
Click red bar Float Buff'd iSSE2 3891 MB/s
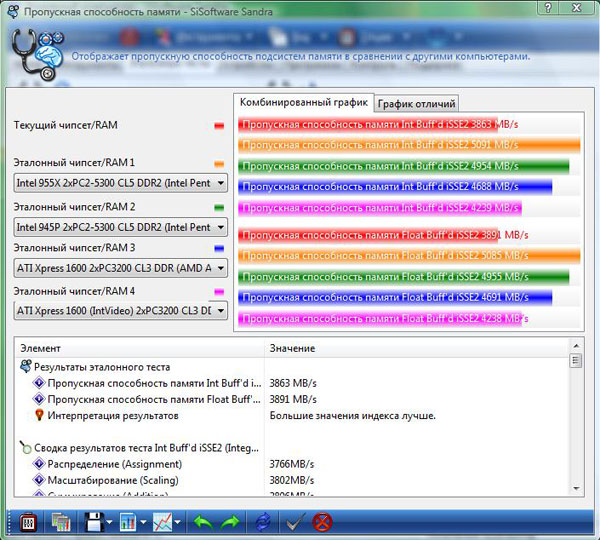(x=369, y=235)
